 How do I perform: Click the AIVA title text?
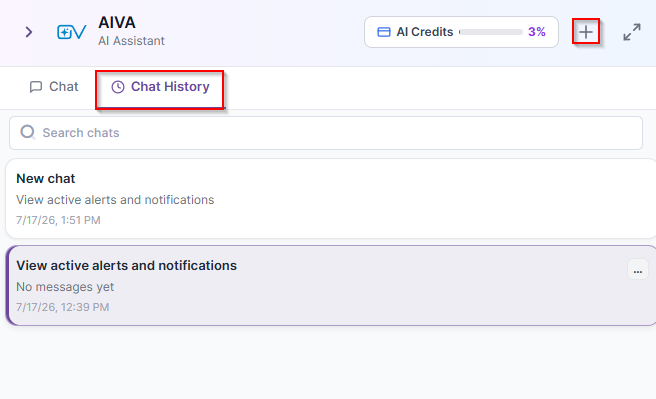117,23
